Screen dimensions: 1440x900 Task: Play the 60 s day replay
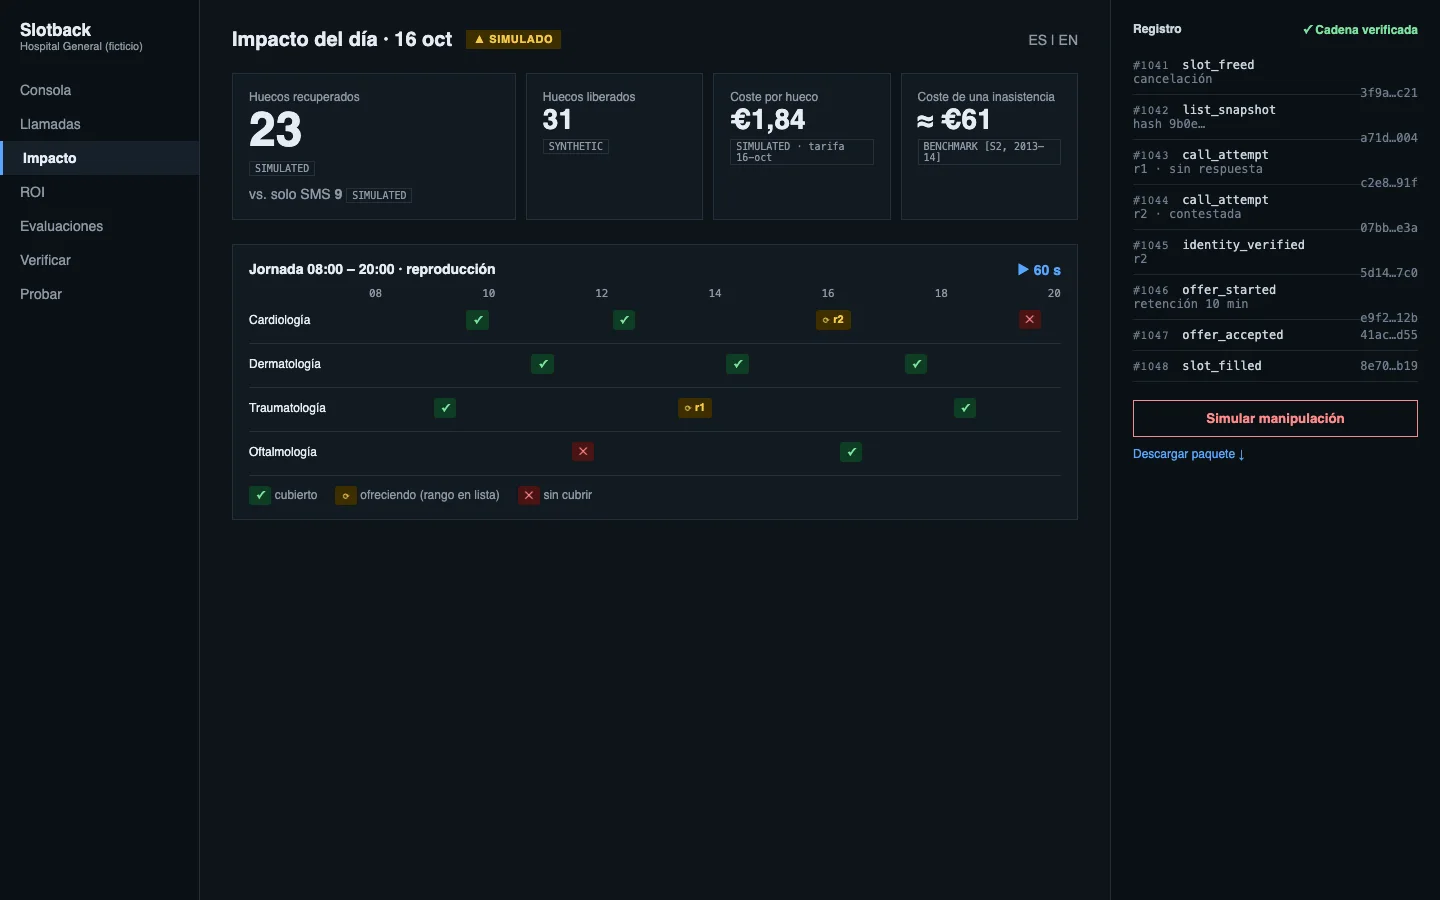pyautogui.click(x=1039, y=270)
